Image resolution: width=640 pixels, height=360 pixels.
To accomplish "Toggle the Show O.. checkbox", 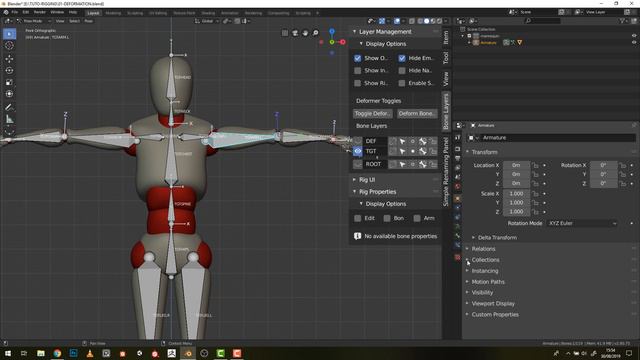I will (x=358, y=58).
